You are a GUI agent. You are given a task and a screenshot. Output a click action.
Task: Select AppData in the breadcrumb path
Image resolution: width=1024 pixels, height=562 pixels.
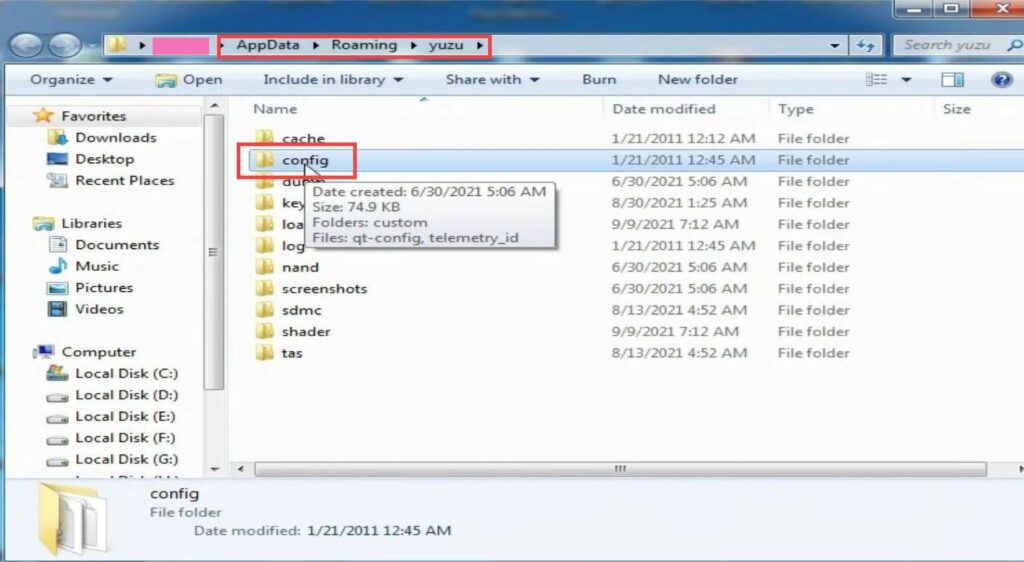pyautogui.click(x=268, y=45)
